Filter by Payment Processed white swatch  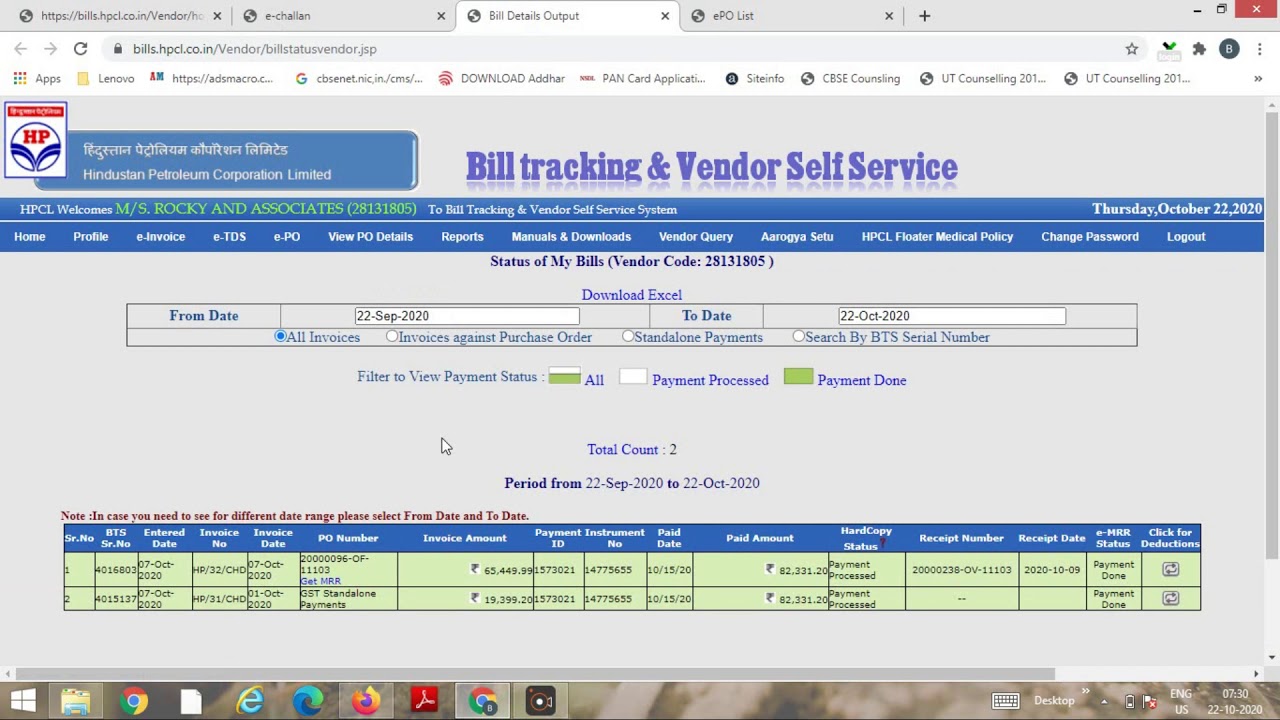pos(633,377)
